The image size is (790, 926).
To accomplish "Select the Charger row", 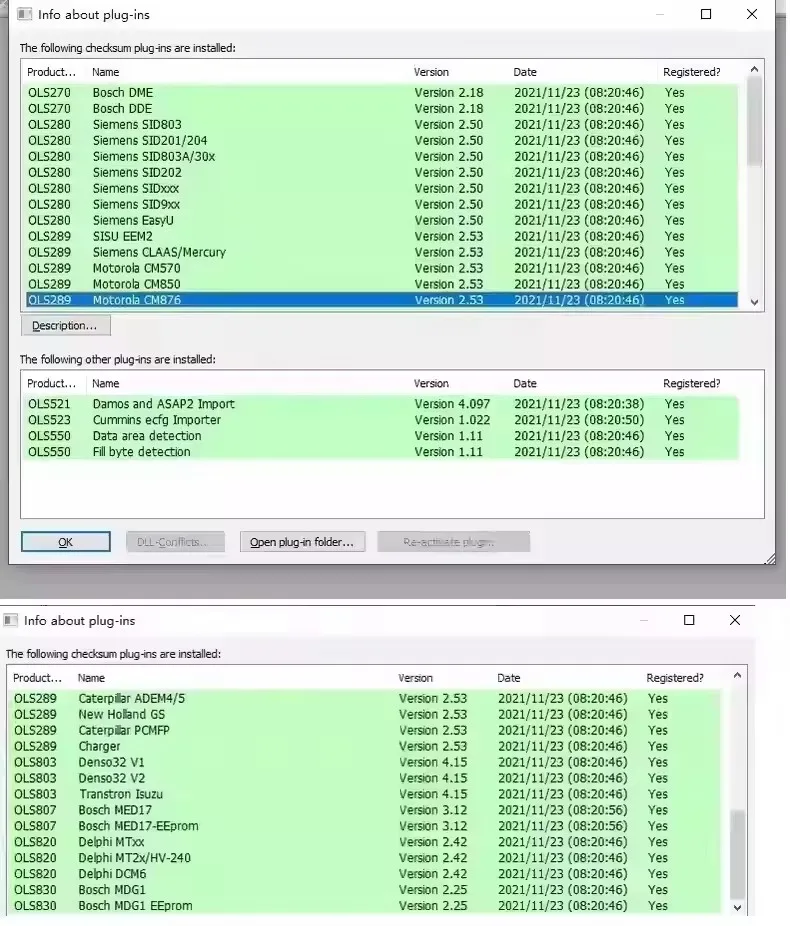I will click(x=366, y=746).
